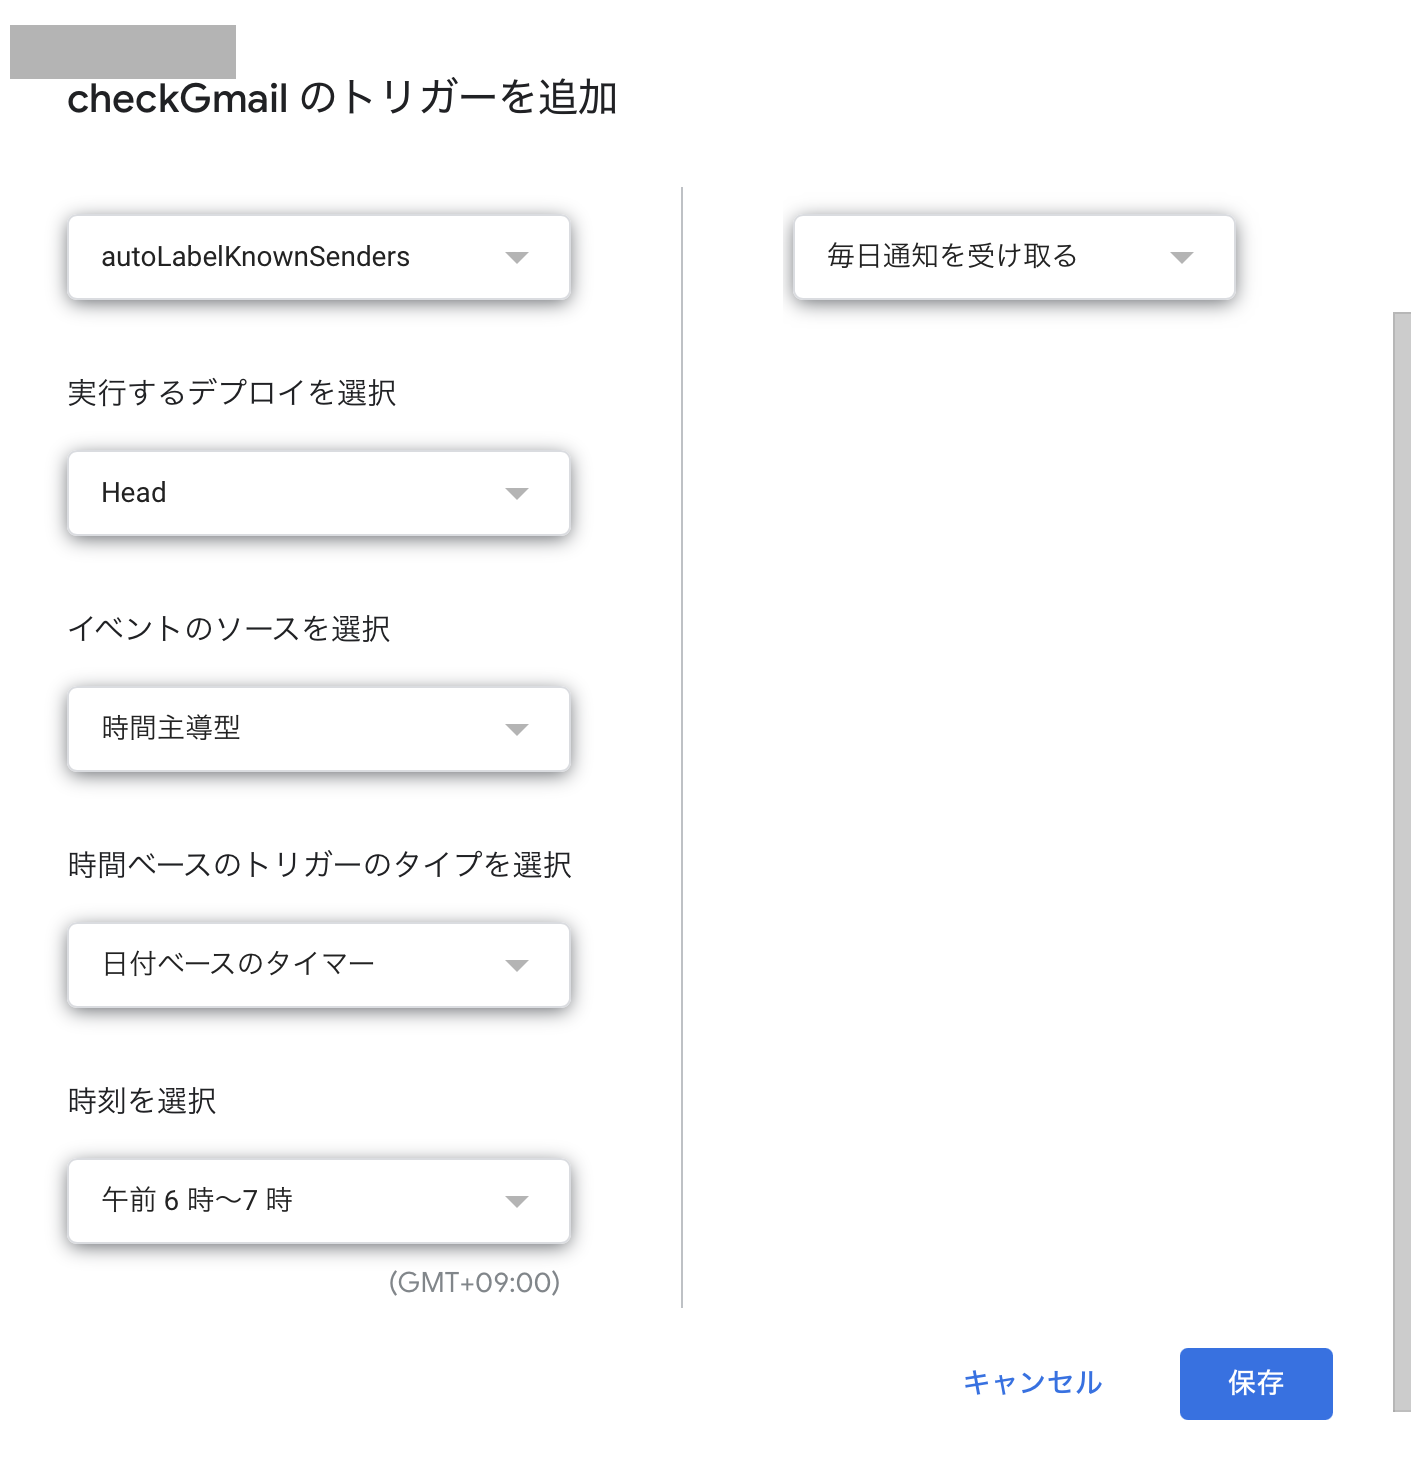Expand the deployment selector showing Head
Image resolution: width=1420 pixels, height=1458 pixels.
(318, 493)
